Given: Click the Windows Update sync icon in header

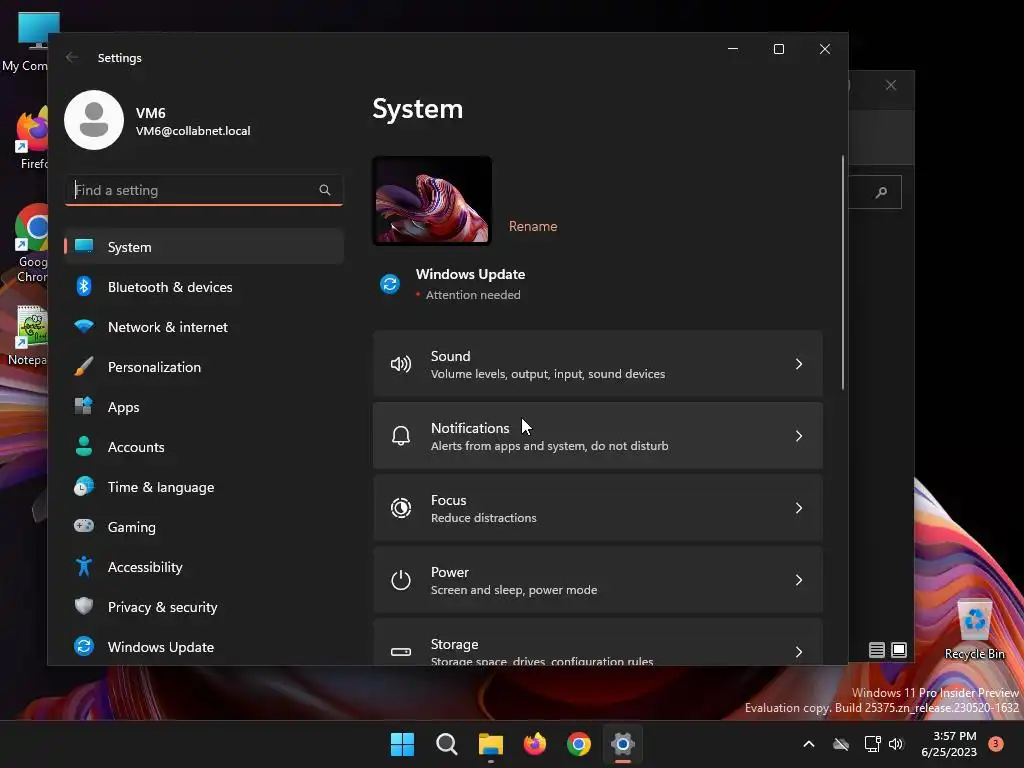Looking at the screenshot, I should [390, 284].
